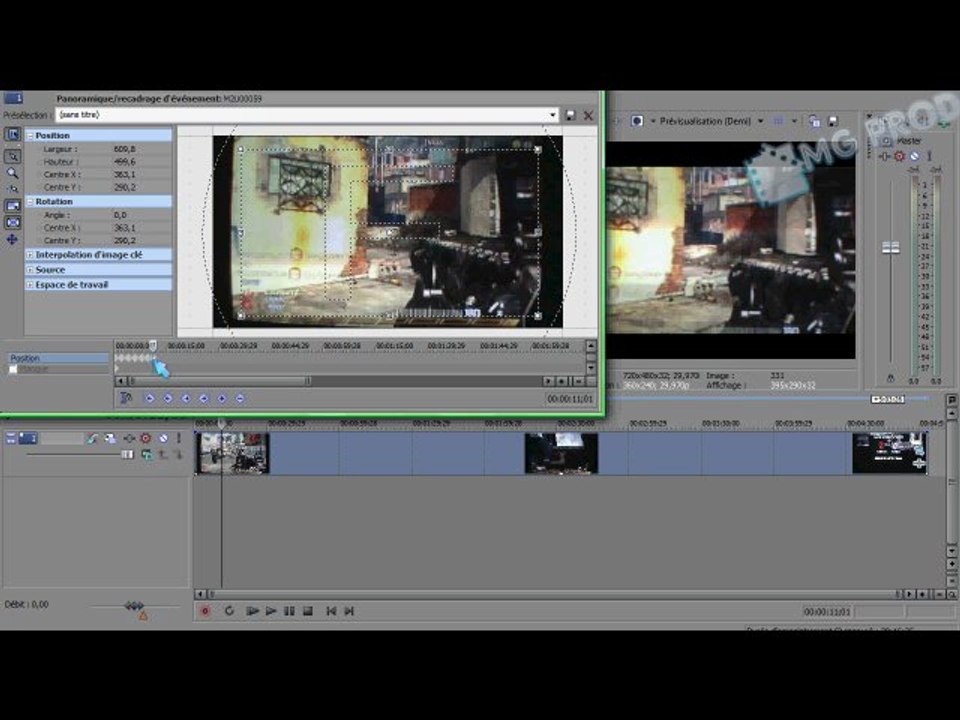
Task: Click the Master bus FX icon
Action: (885, 156)
